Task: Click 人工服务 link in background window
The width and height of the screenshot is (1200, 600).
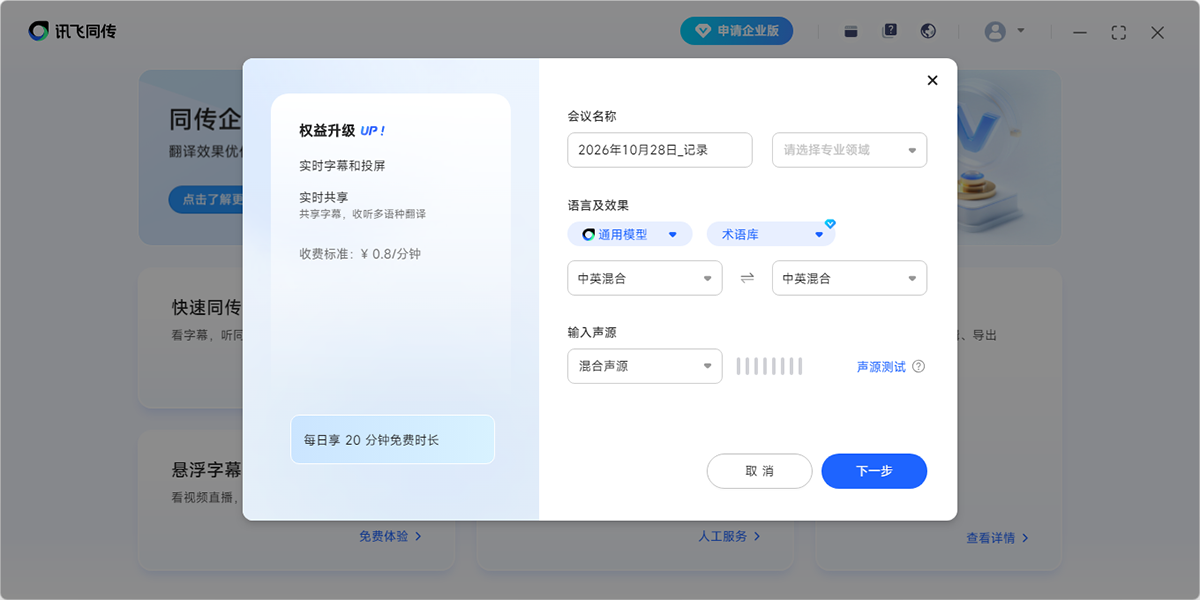Action: pos(729,536)
